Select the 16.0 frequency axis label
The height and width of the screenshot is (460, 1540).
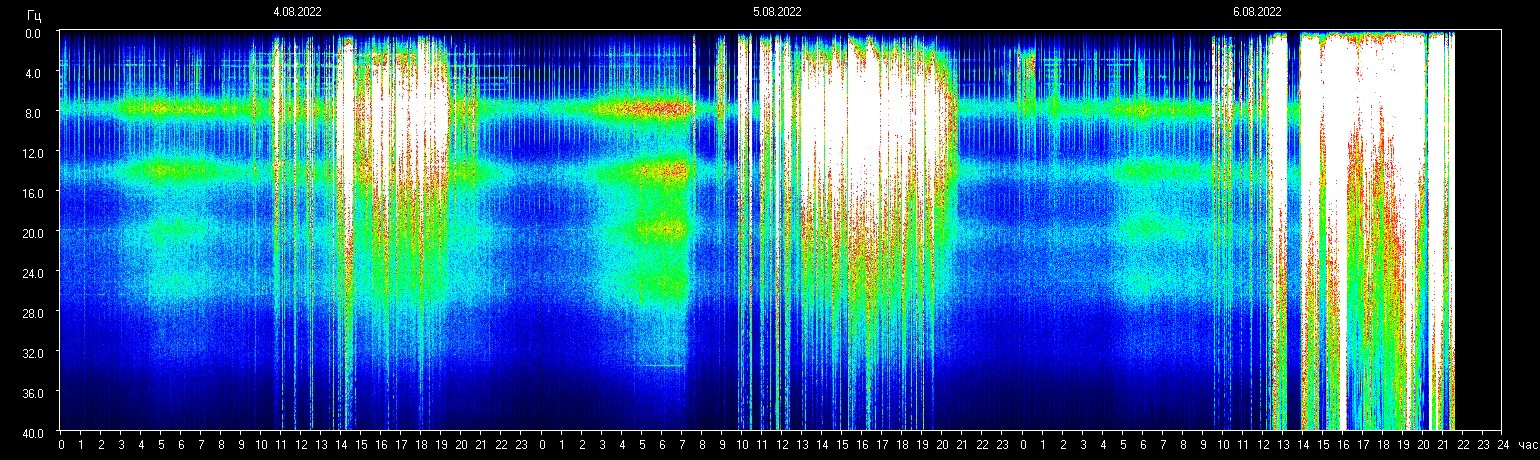[x=31, y=192]
